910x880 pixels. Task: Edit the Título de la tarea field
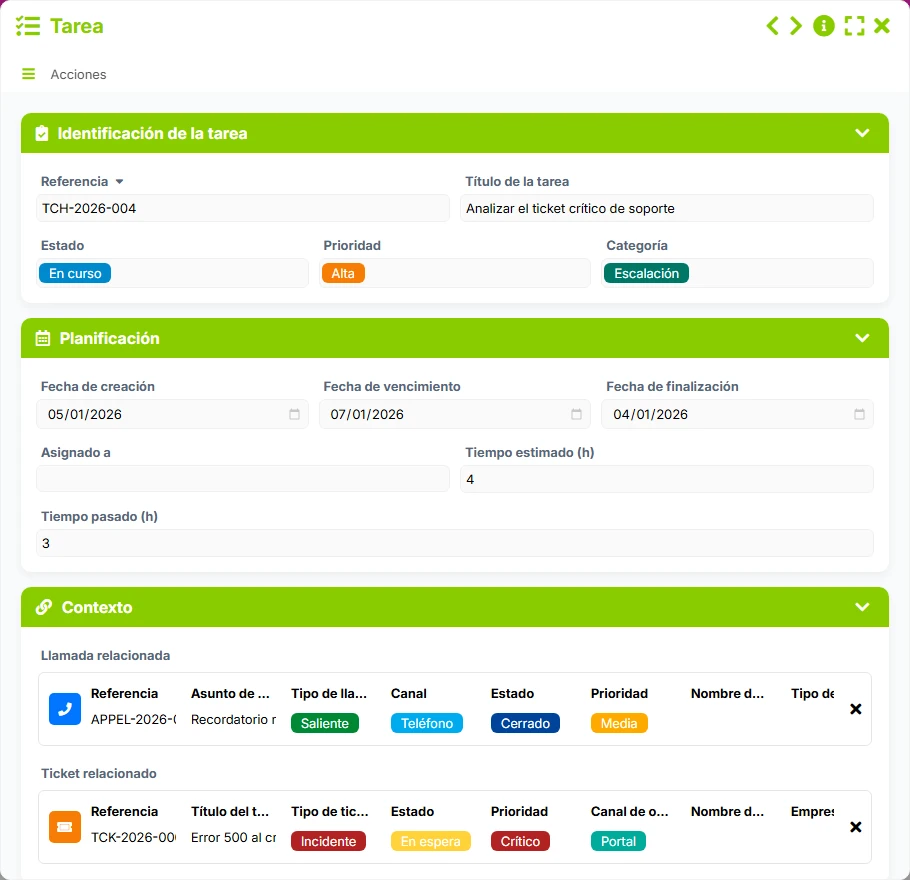tap(666, 208)
